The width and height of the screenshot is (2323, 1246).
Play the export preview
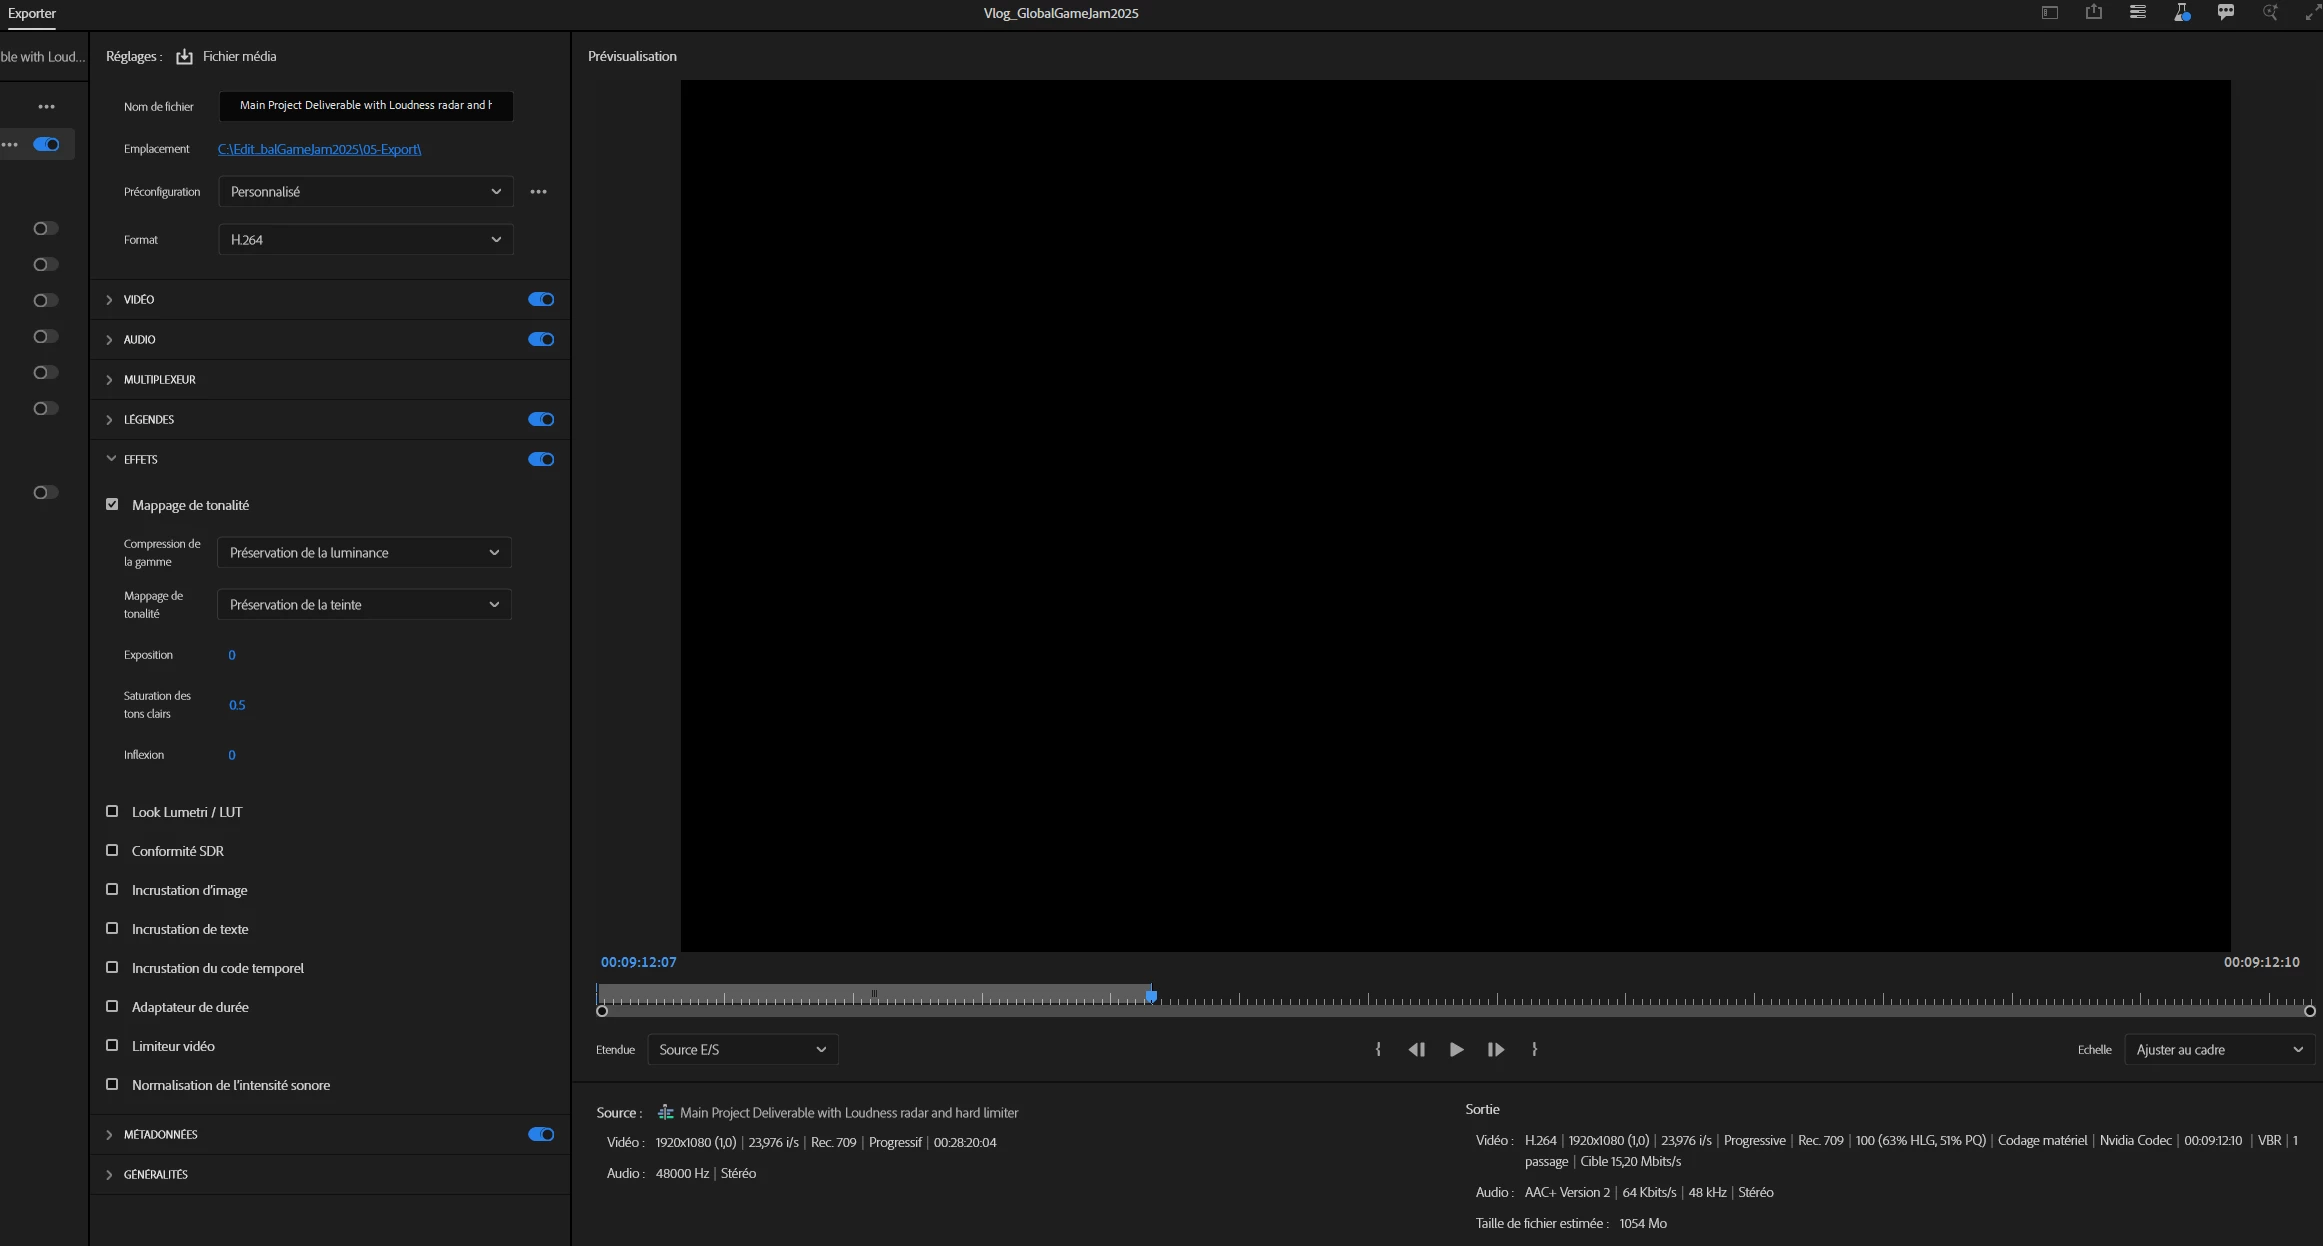click(1456, 1049)
